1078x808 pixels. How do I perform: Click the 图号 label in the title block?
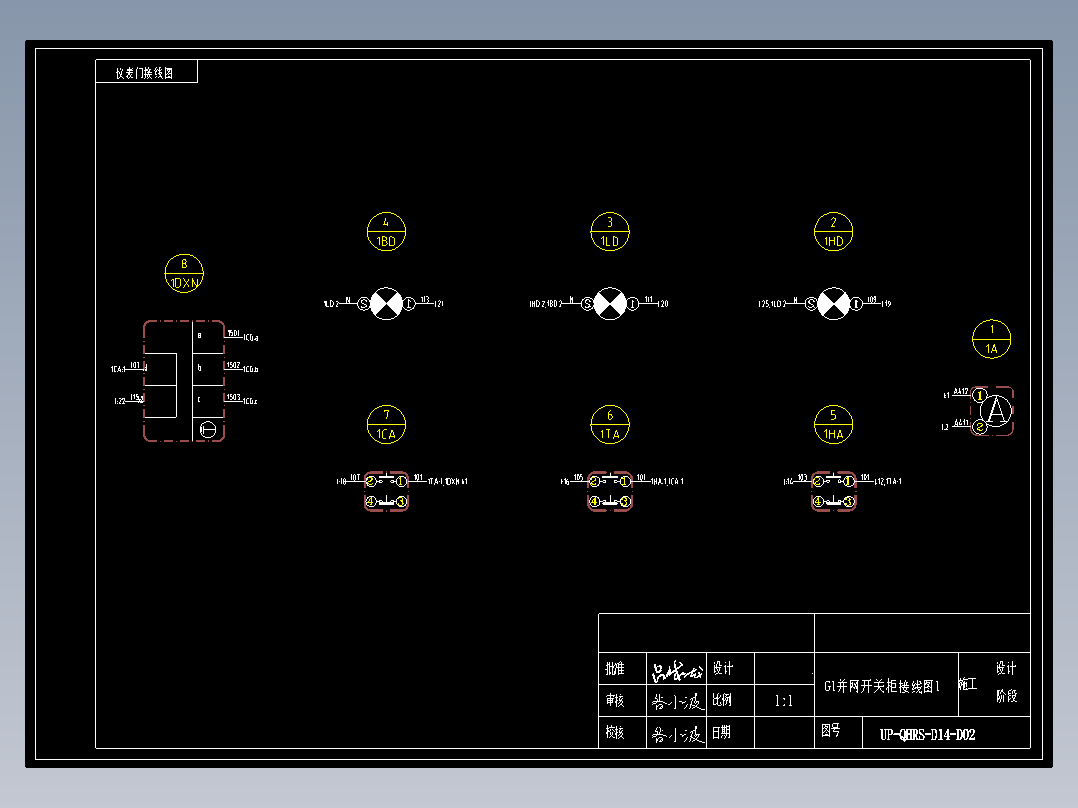[830, 730]
